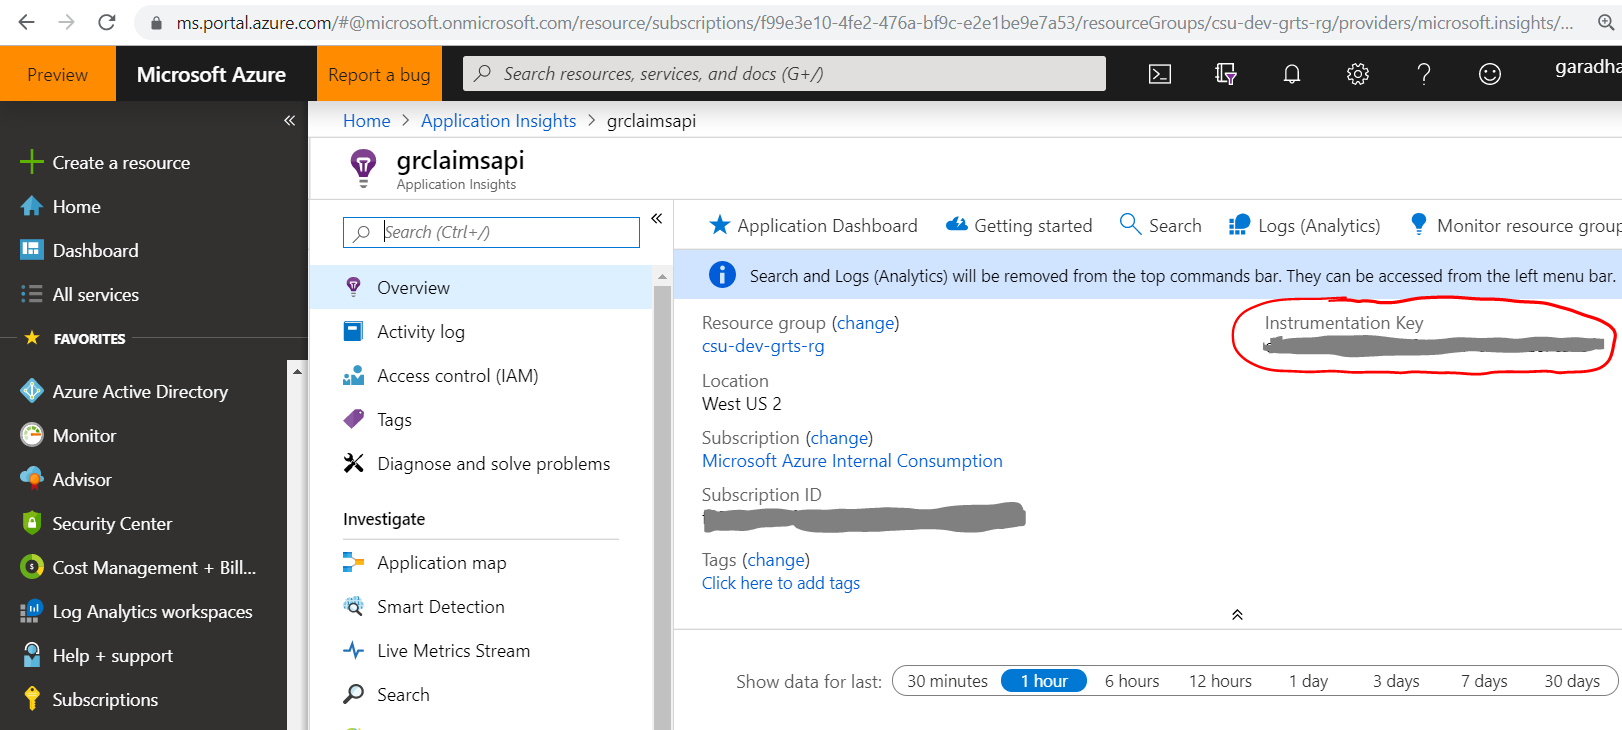Open the csu-dev-grts-rg resource group link

point(763,346)
